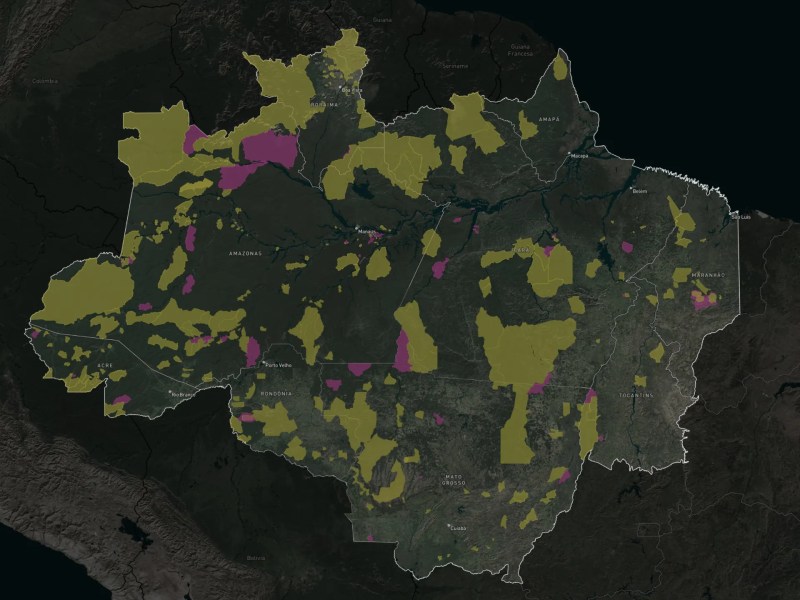This screenshot has width=800, height=600.
Task: Select the Rondônia state label
Action: coord(276,394)
